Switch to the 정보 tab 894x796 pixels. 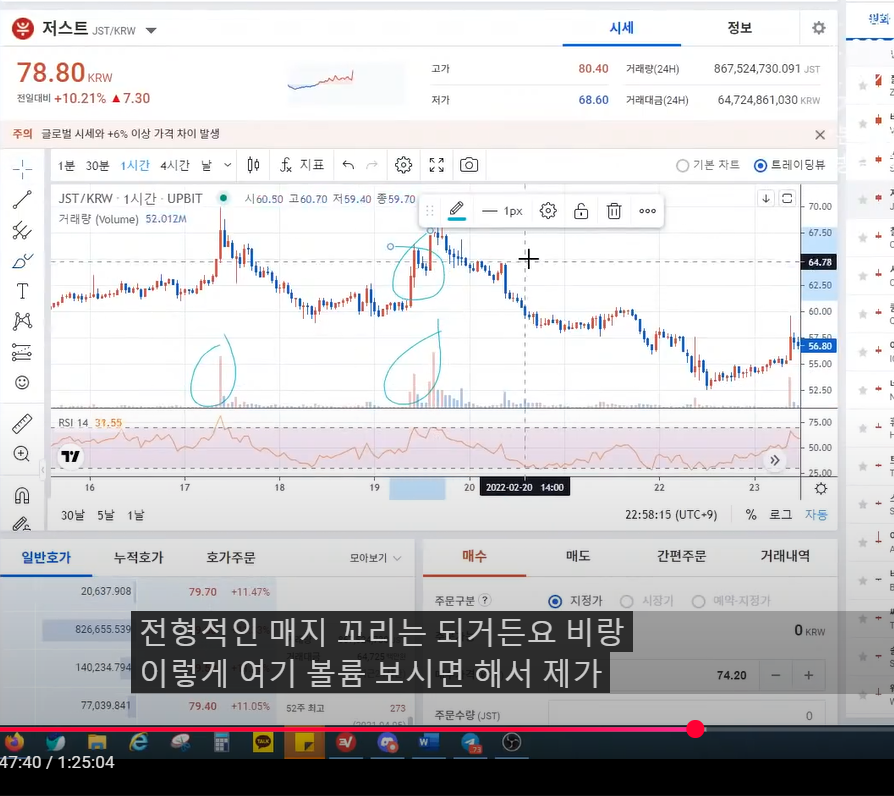tap(739, 28)
